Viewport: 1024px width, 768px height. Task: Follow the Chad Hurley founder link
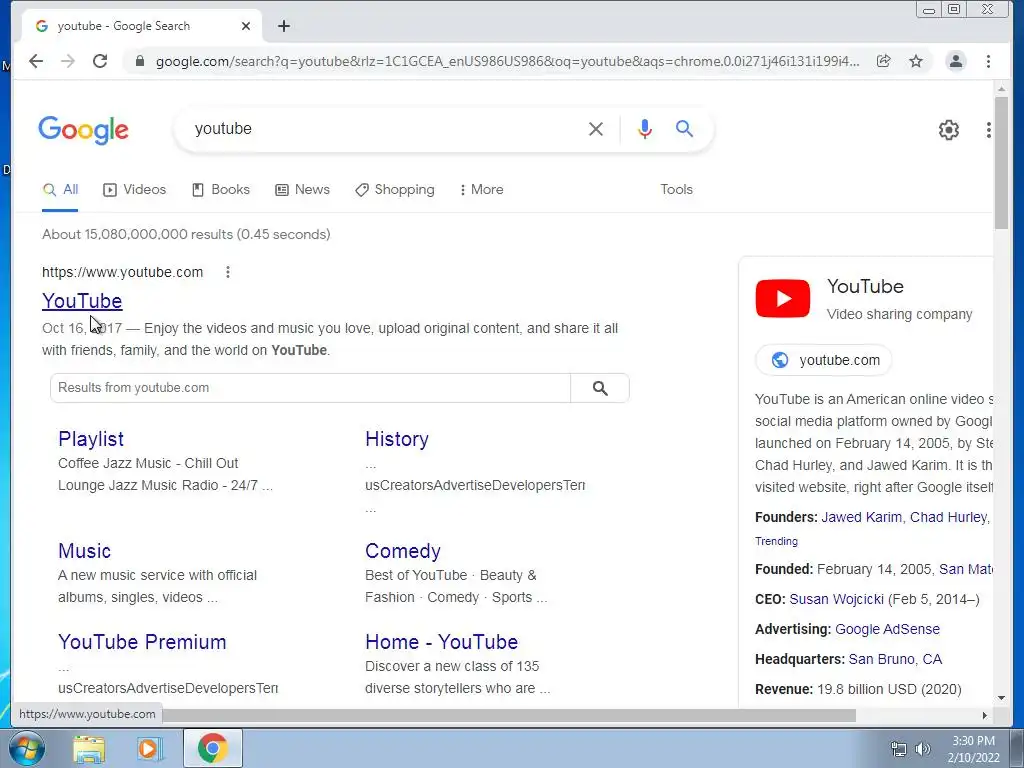coord(948,517)
